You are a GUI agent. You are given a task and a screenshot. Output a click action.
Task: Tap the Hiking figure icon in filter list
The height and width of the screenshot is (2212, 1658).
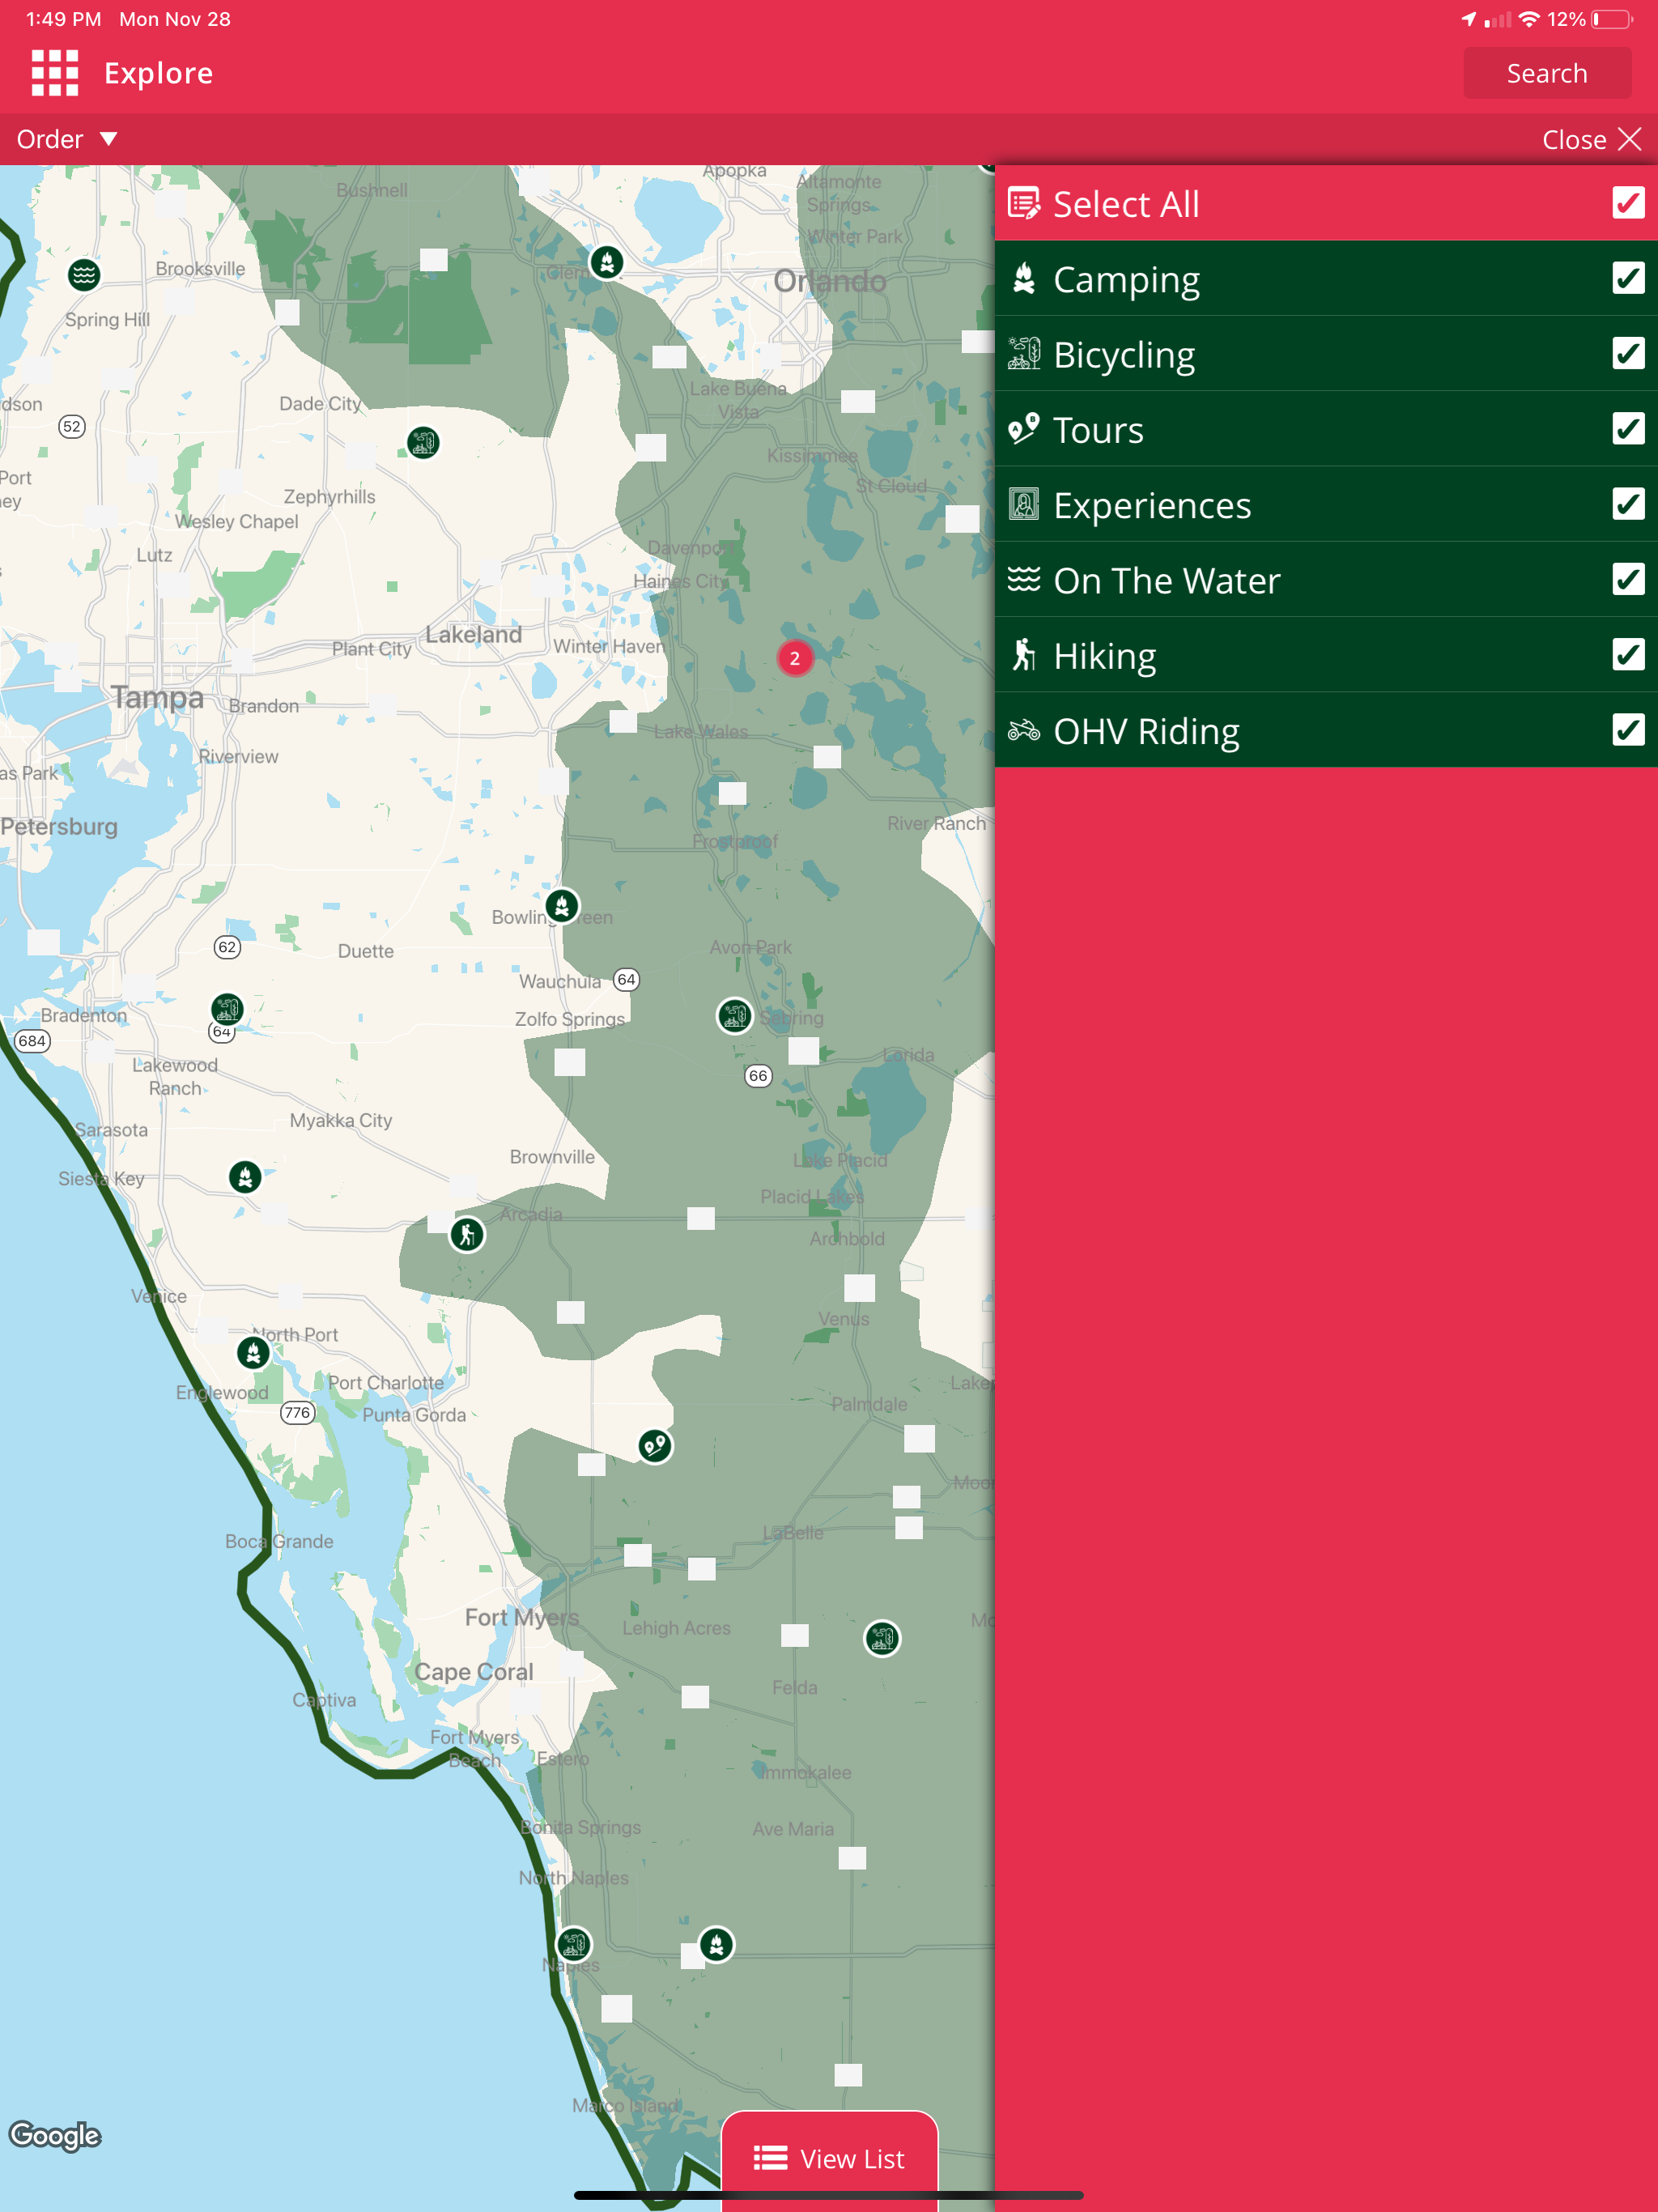[1023, 655]
